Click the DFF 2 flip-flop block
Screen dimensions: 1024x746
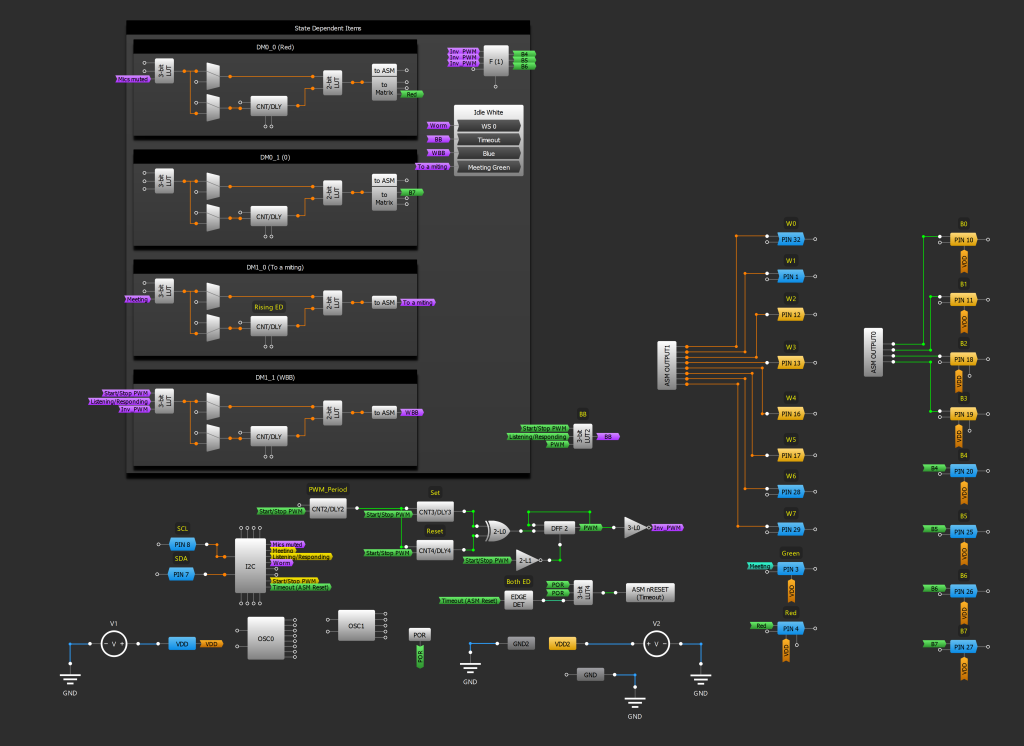click(559, 527)
